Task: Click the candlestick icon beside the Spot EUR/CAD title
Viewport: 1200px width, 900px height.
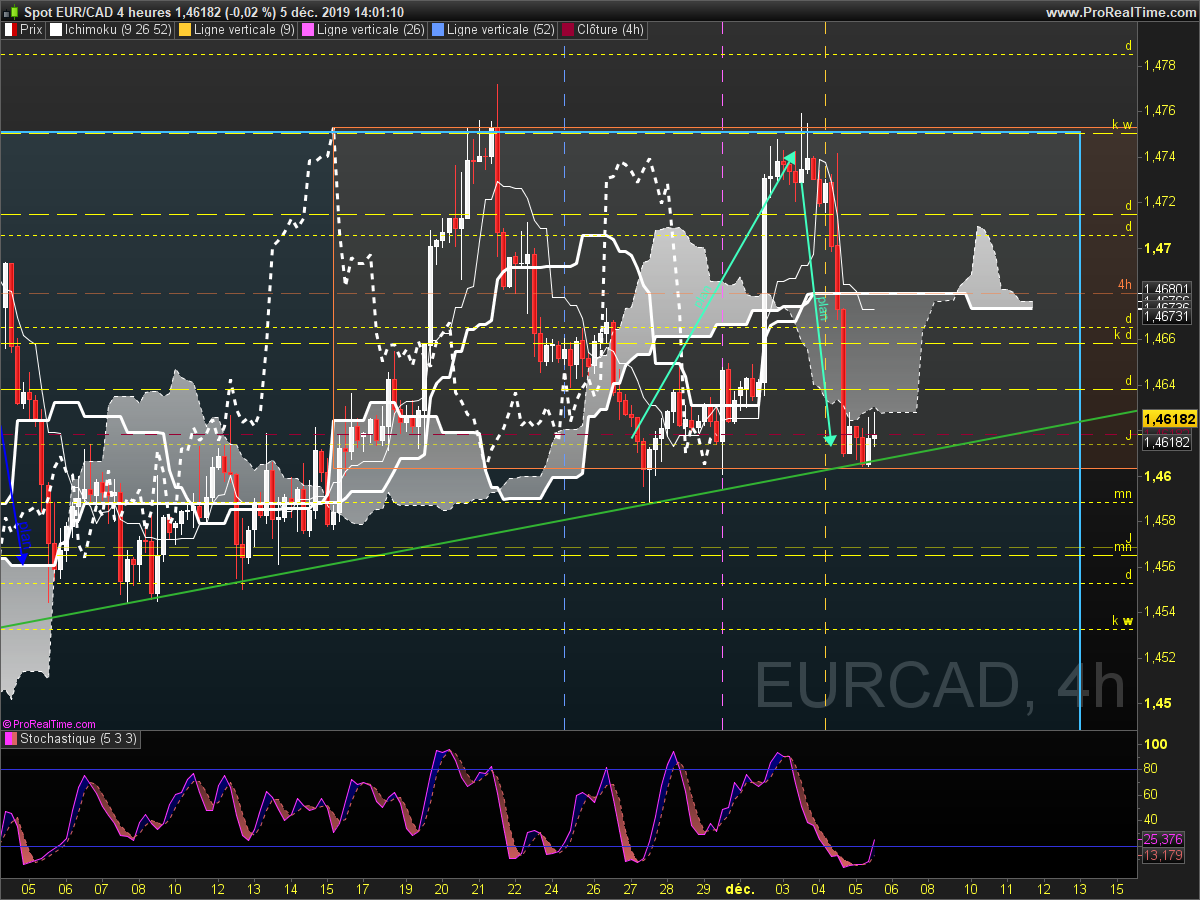Action: [11, 11]
